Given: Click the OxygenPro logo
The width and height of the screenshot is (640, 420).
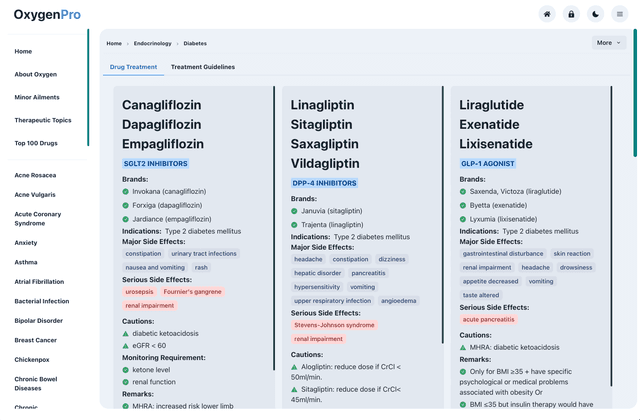Looking at the screenshot, I should point(47,15).
